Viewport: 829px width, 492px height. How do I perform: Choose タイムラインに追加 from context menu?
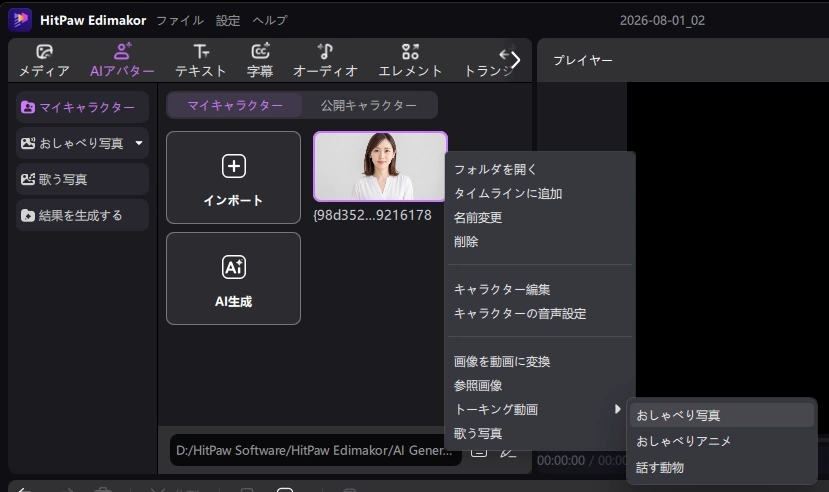click(540, 193)
